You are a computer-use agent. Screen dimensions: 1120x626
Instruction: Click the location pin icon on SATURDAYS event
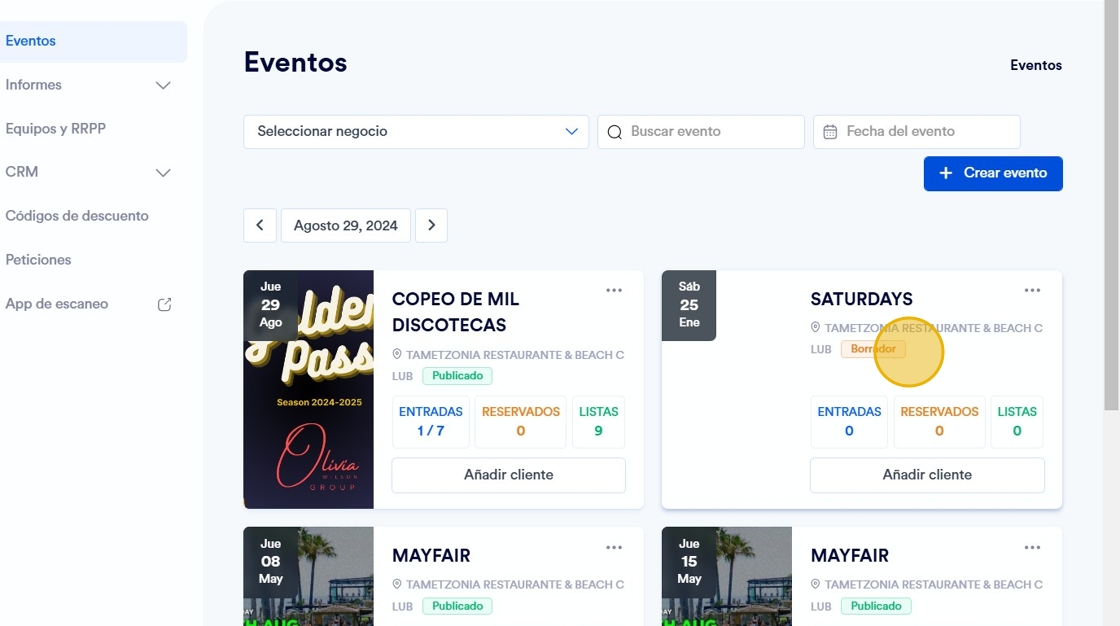[816, 327]
